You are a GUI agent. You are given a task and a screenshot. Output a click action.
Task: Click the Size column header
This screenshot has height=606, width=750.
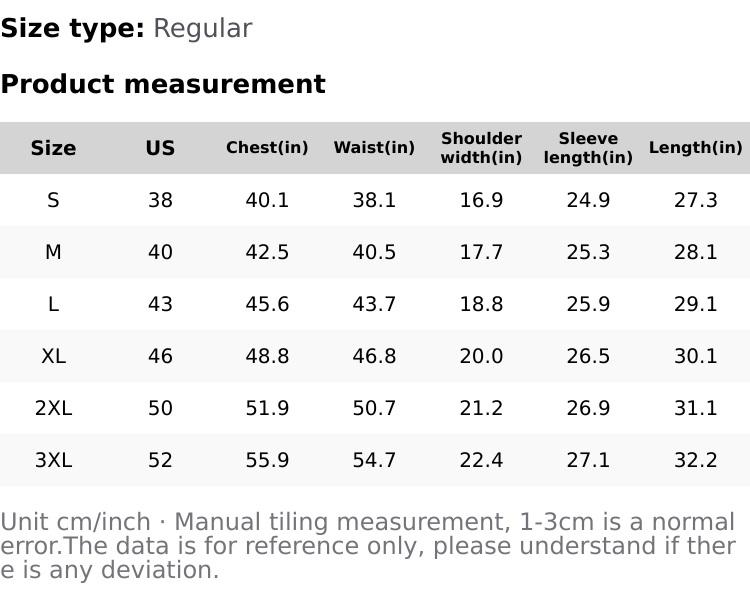[x=53, y=148]
